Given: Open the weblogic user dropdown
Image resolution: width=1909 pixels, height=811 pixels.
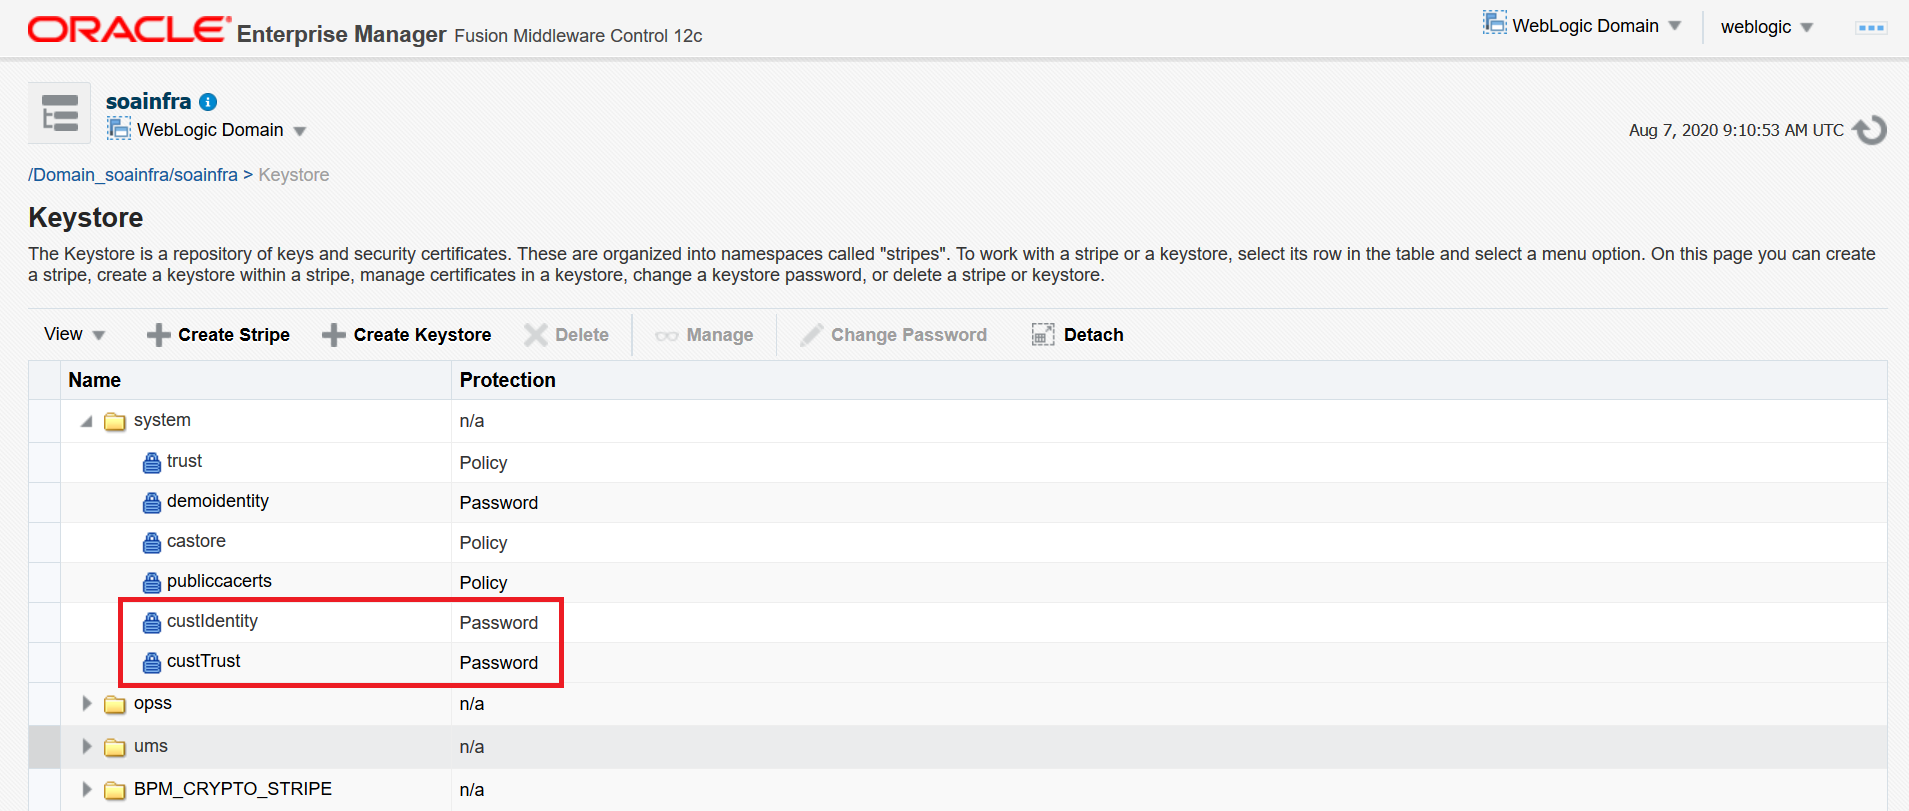Looking at the screenshot, I should point(1767,27).
